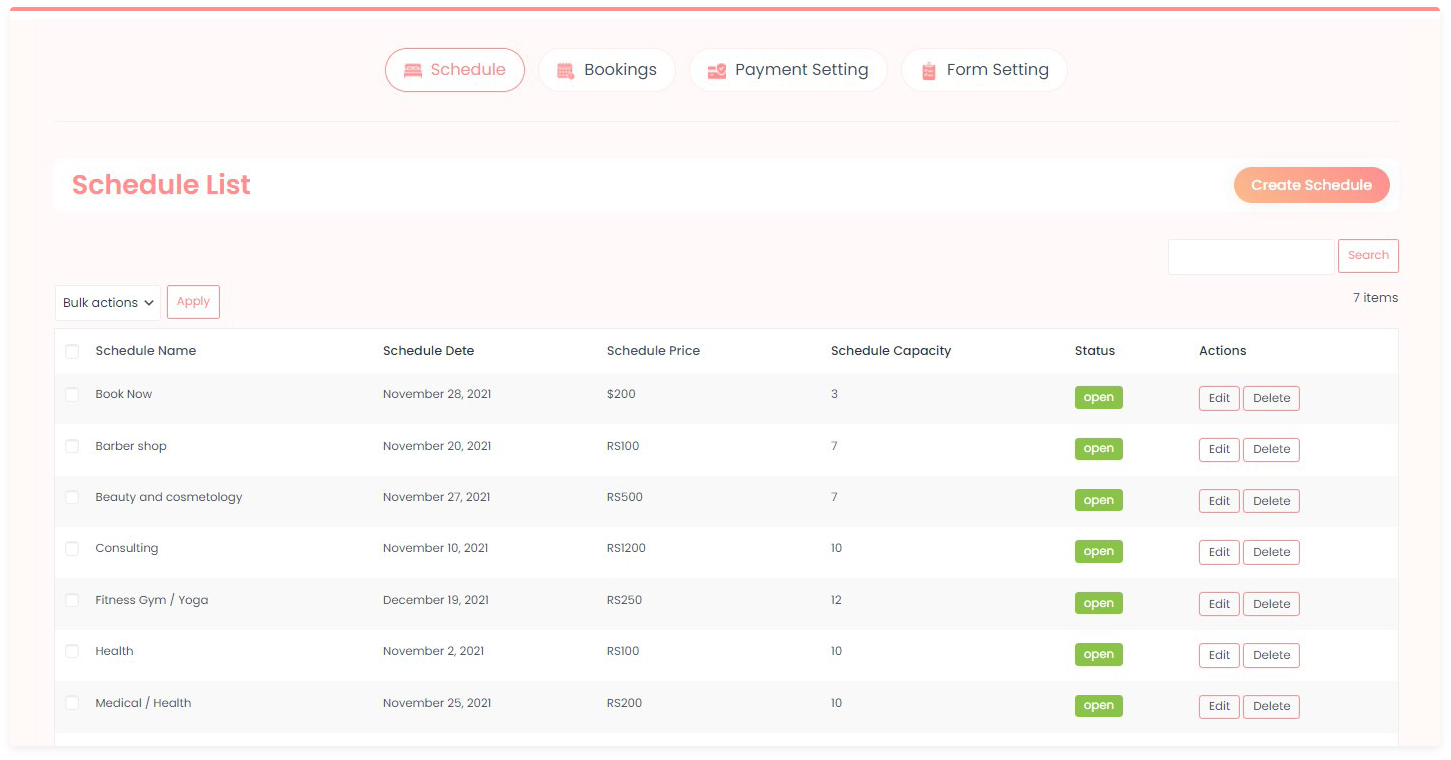This screenshot has width=1451, height=760.
Task: Click the card icon beside Payment Setting
Action: (716, 71)
